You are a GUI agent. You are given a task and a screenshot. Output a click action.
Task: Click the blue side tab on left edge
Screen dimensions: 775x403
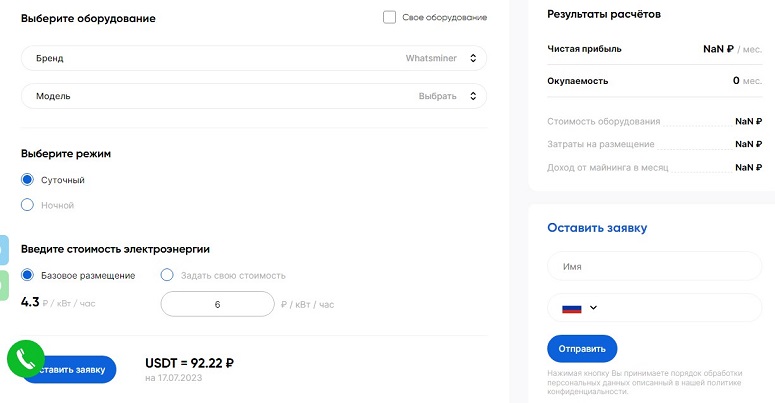4,250
